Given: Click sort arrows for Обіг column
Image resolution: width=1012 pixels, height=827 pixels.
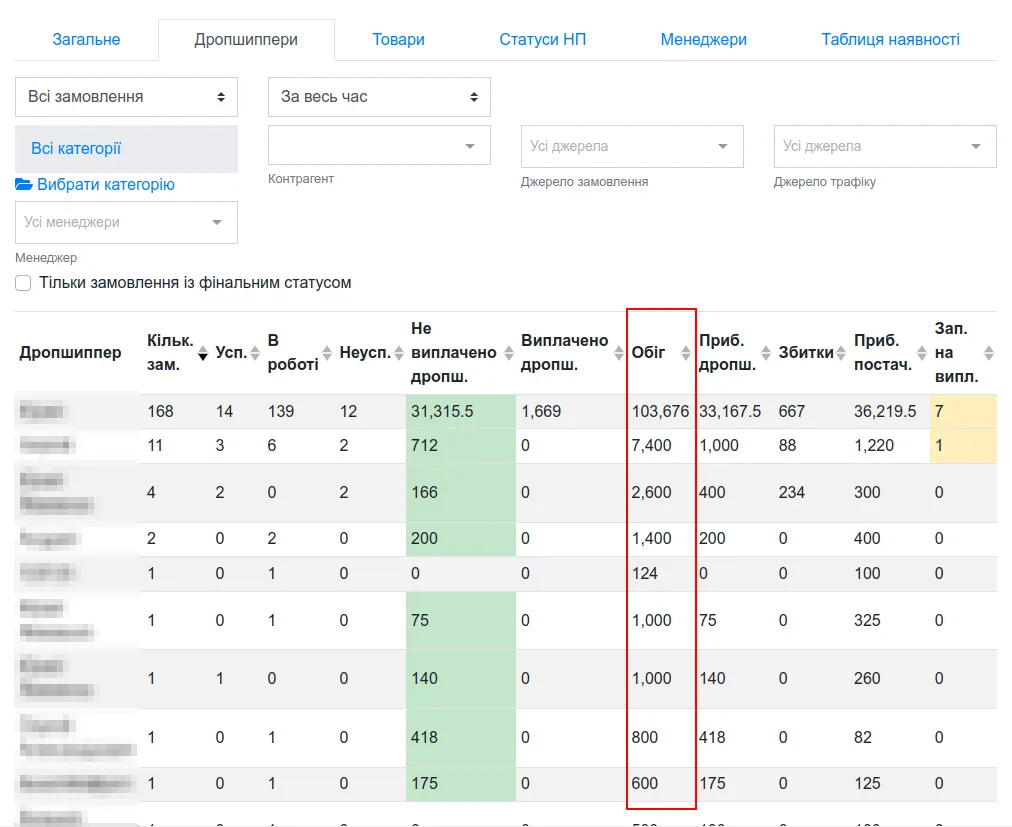Looking at the screenshot, I should pyautogui.click(x=685, y=353).
